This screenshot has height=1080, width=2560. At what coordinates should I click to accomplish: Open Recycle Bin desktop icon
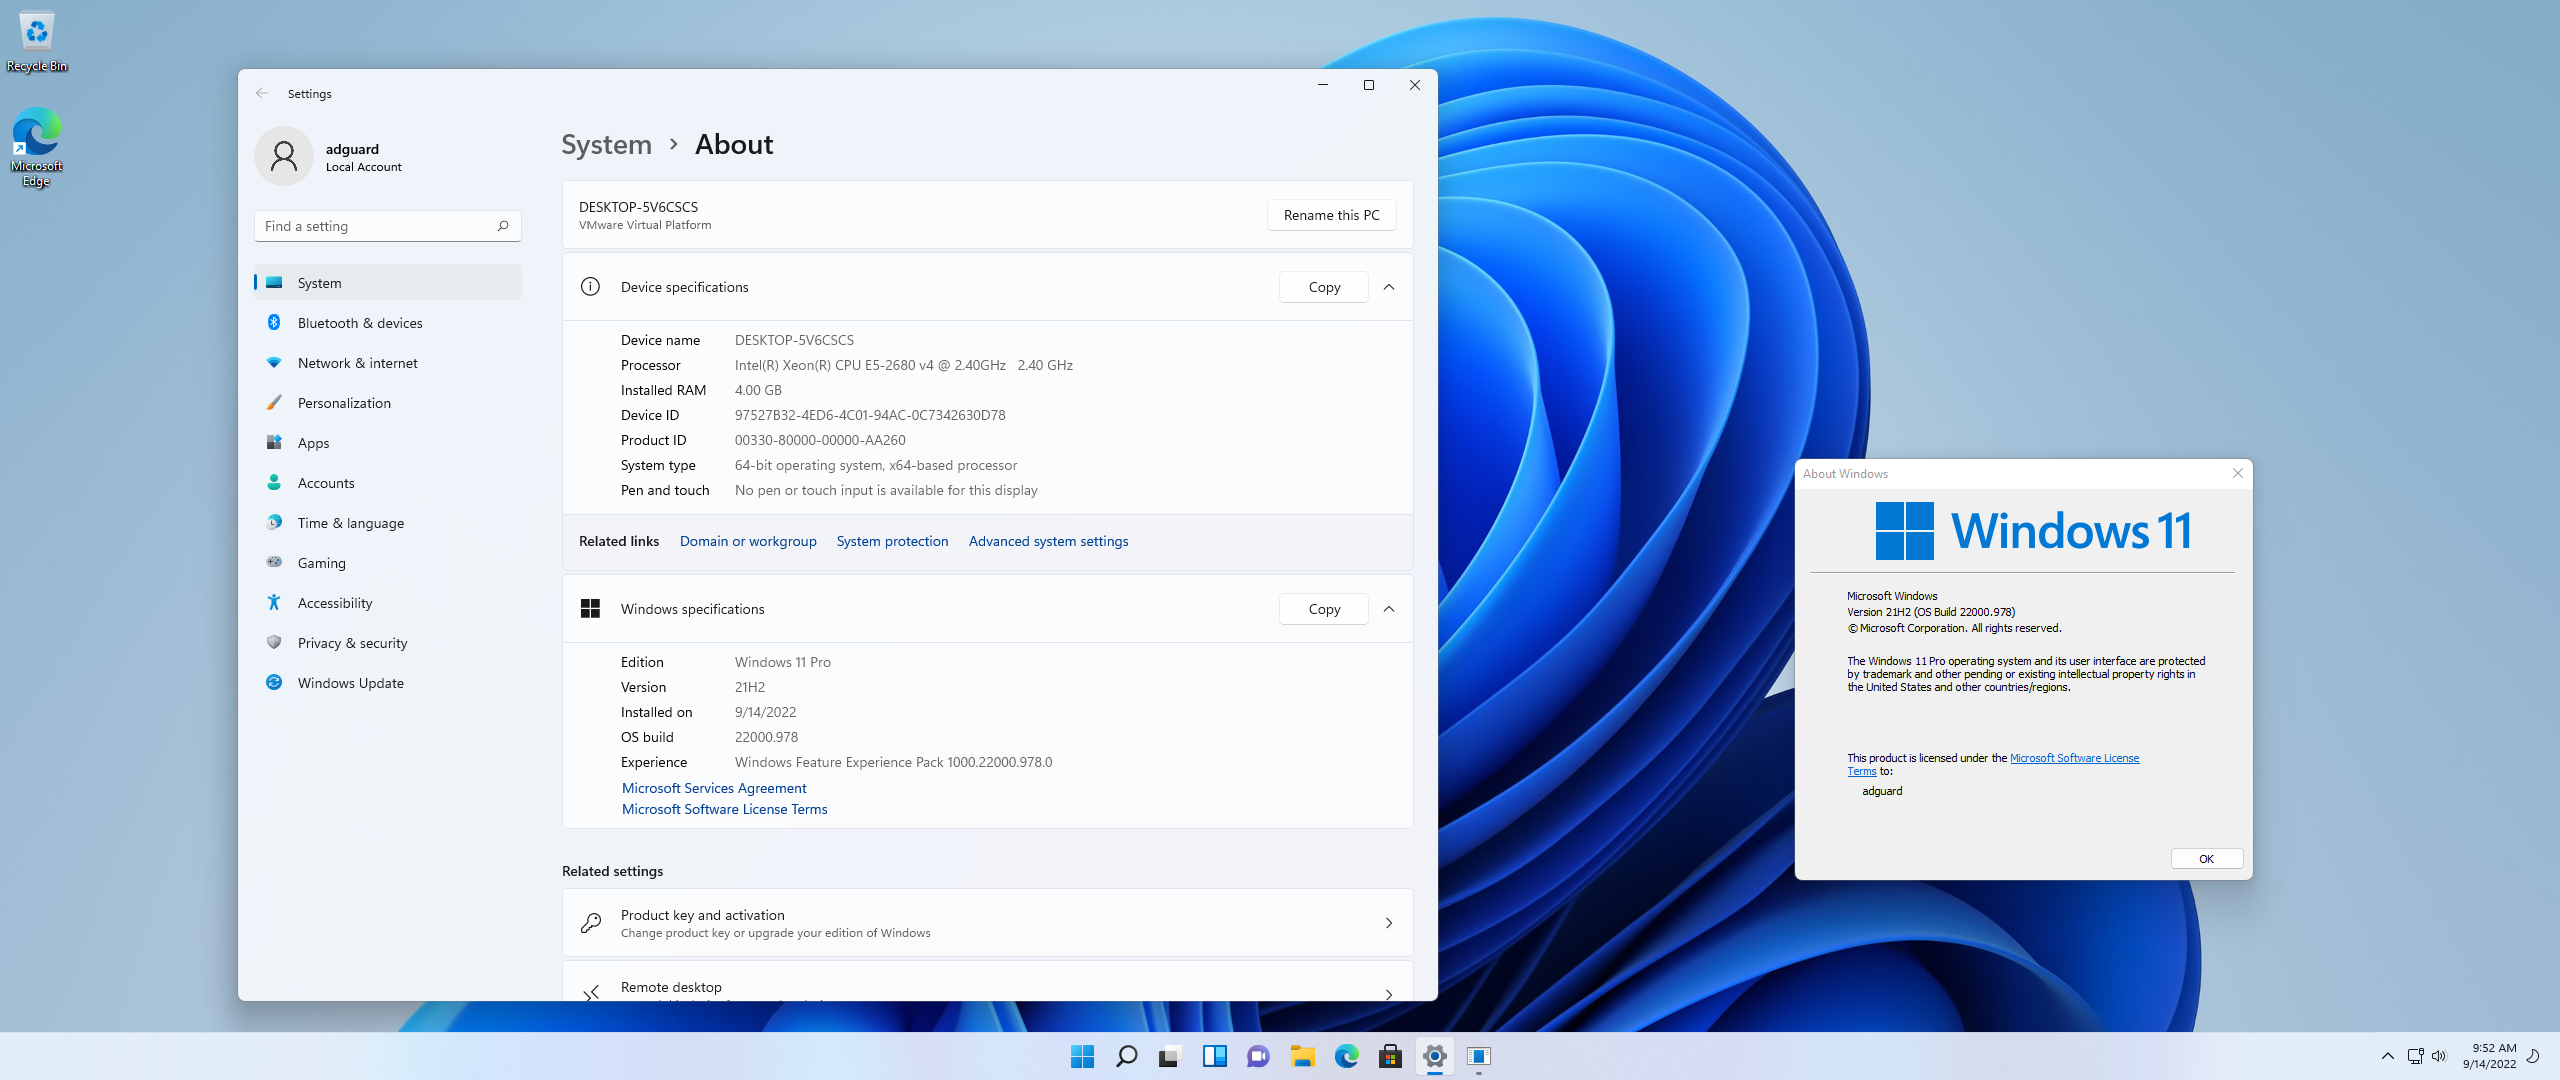point(37,42)
